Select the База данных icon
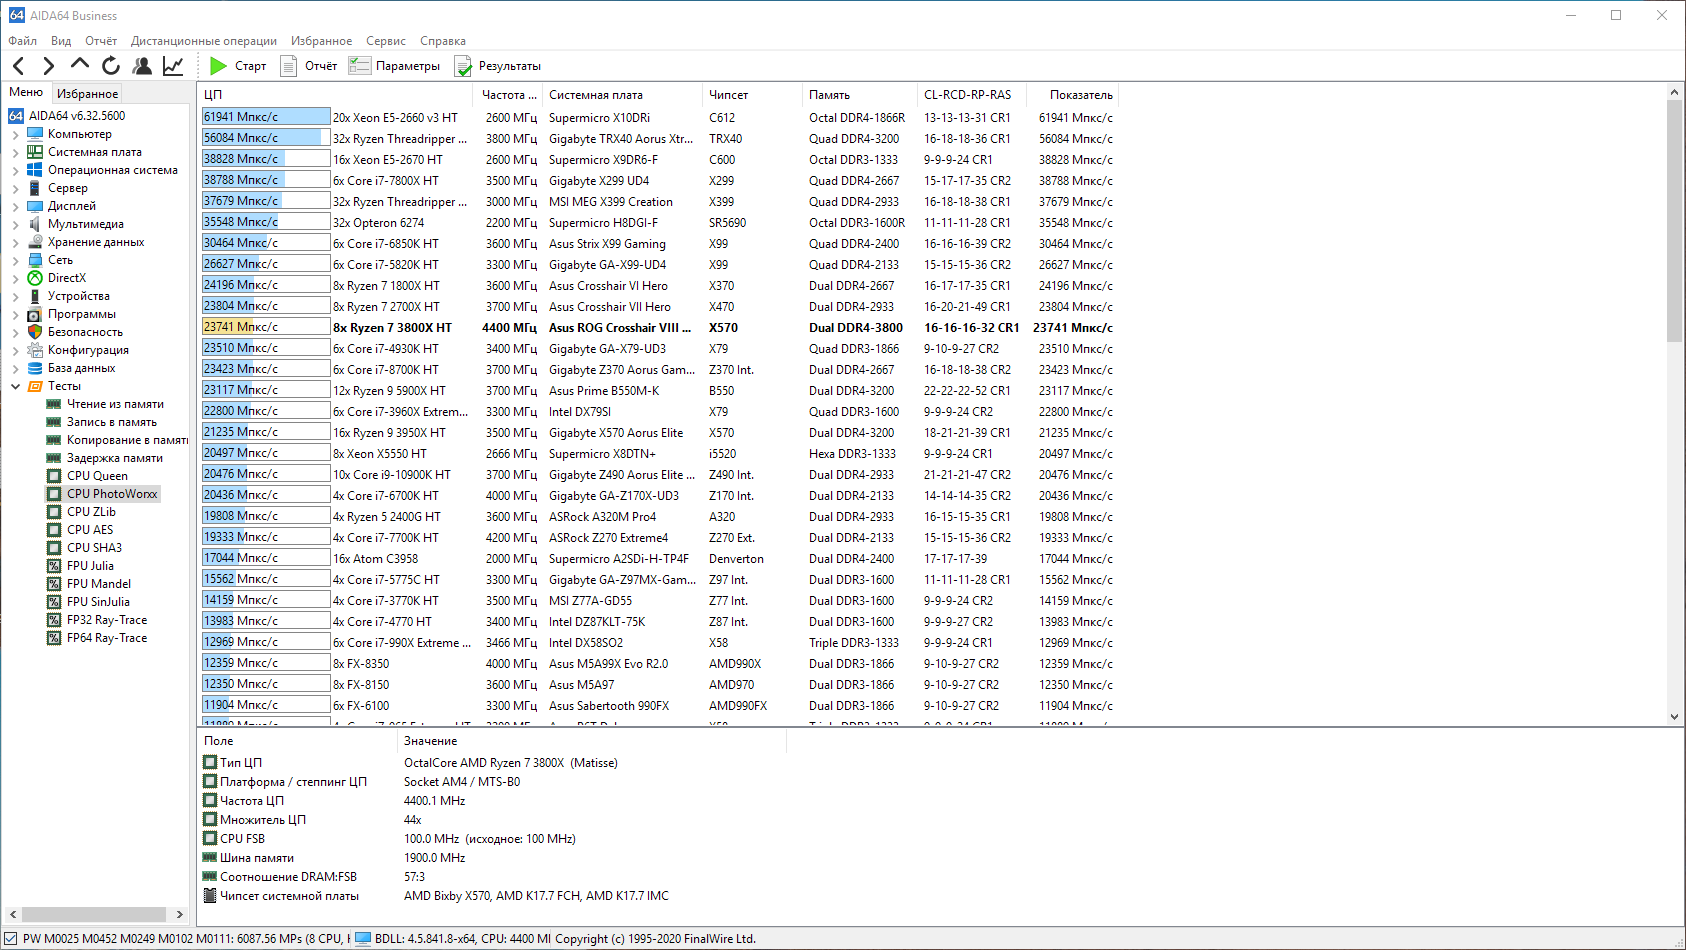 click(35, 368)
